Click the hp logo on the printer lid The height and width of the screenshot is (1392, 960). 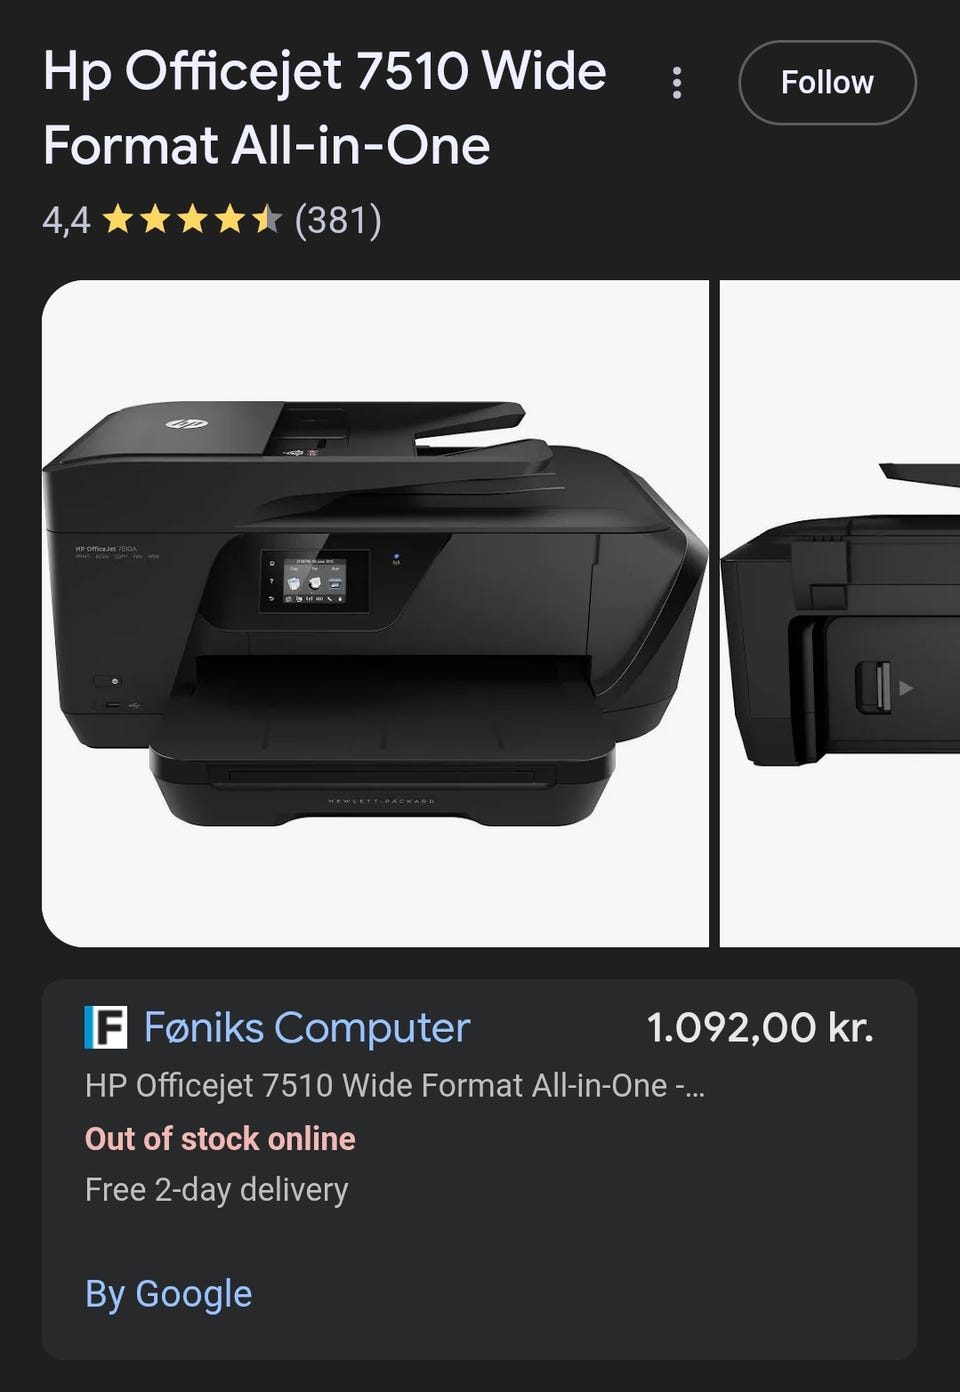point(186,424)
